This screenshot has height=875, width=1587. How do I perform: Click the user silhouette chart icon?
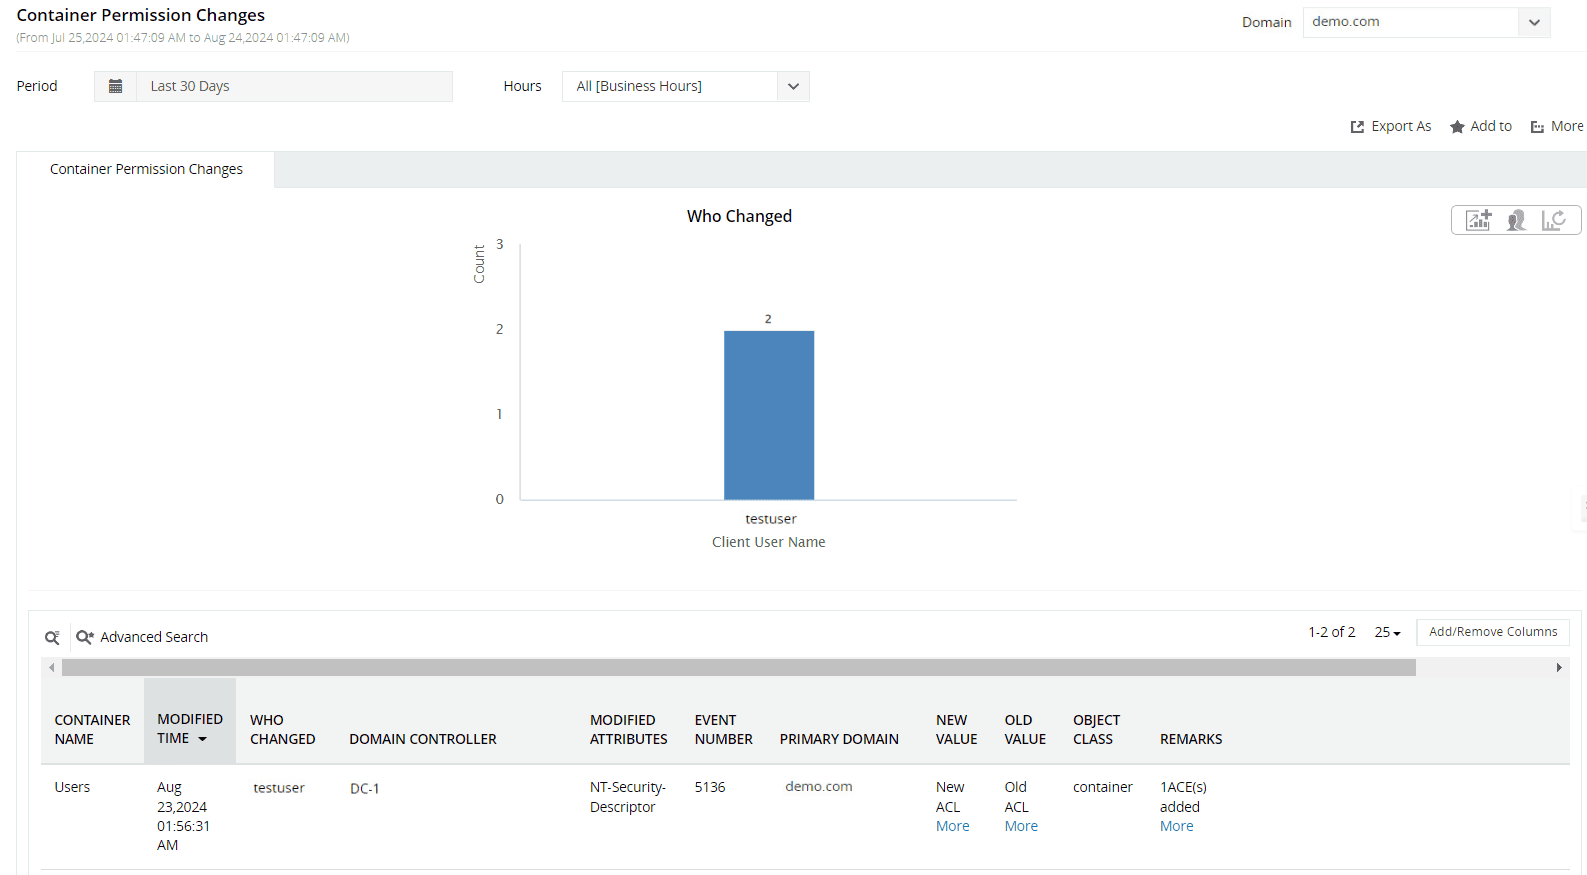(x=1516, y=220)
